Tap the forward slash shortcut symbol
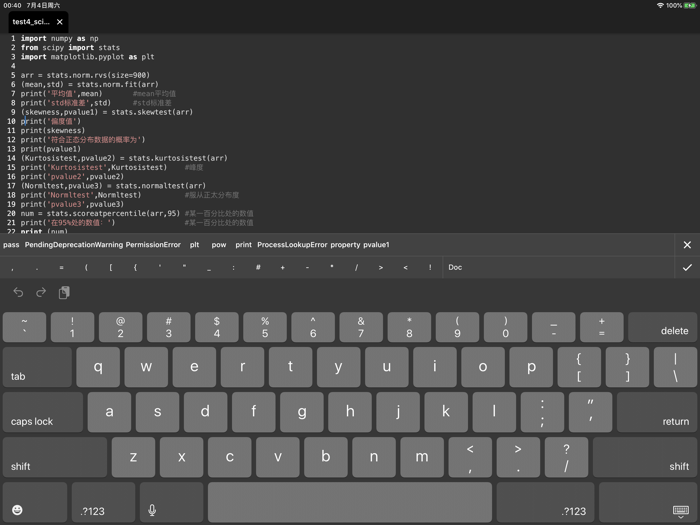 356,267
